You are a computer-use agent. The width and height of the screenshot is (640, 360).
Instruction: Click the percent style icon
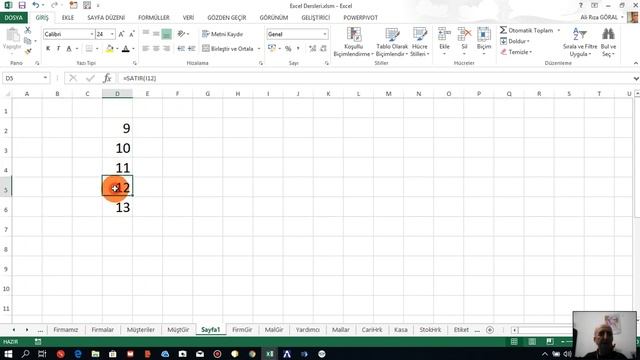click(x=288, y=49)
